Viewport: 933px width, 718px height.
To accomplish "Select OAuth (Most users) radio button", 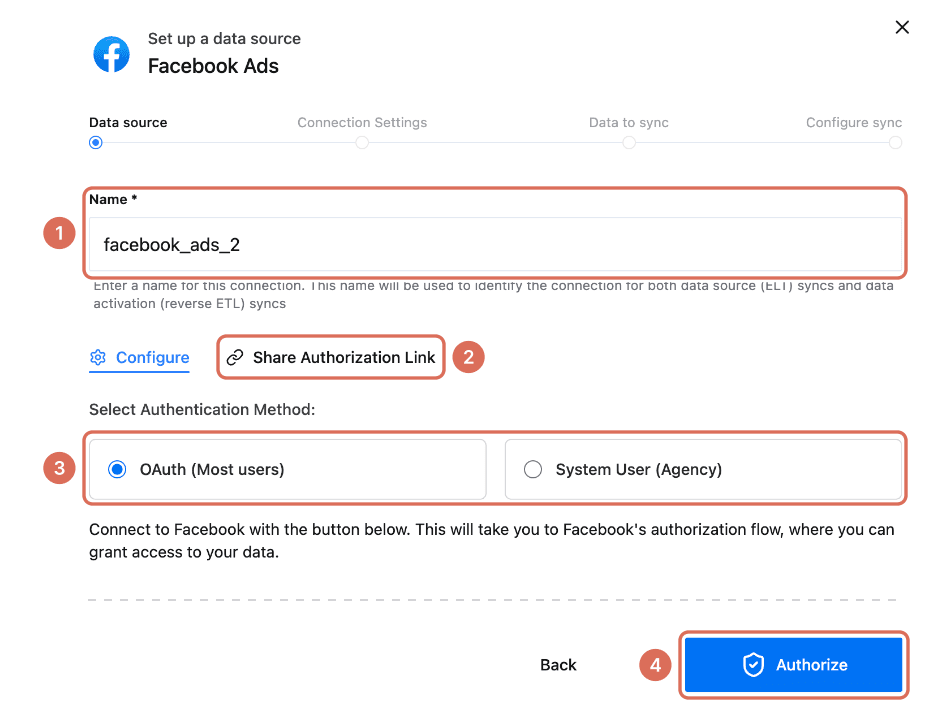I will click(x=117, y=469).
